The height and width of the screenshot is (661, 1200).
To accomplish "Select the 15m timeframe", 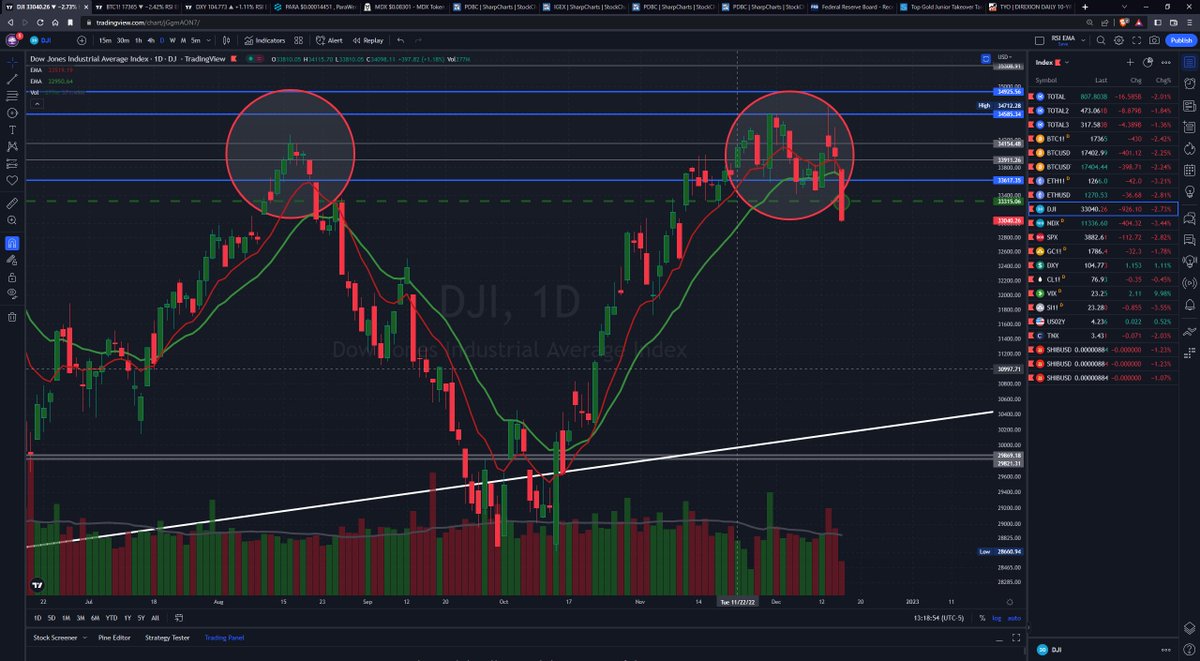I will coord(105,40).
